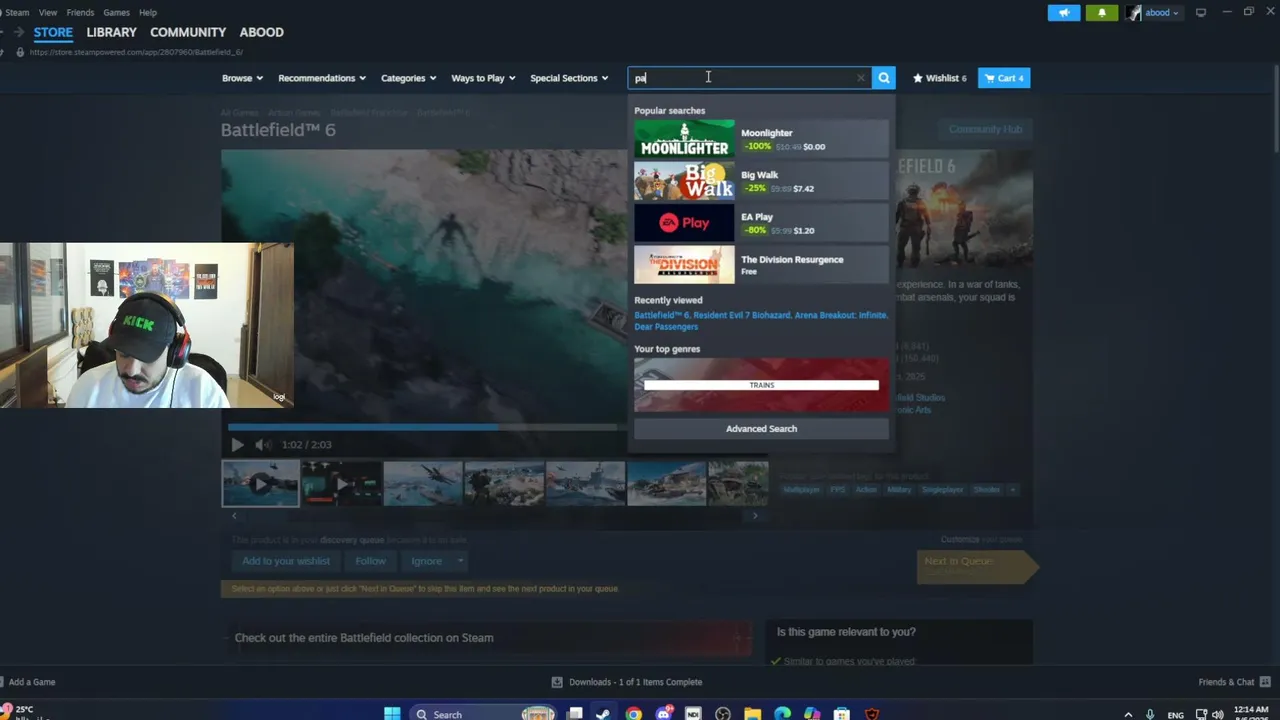Image resolution: width=1280 pixels, height=720 pixels.
Task: Open the announcements megaphone button
Action: 1064,13
